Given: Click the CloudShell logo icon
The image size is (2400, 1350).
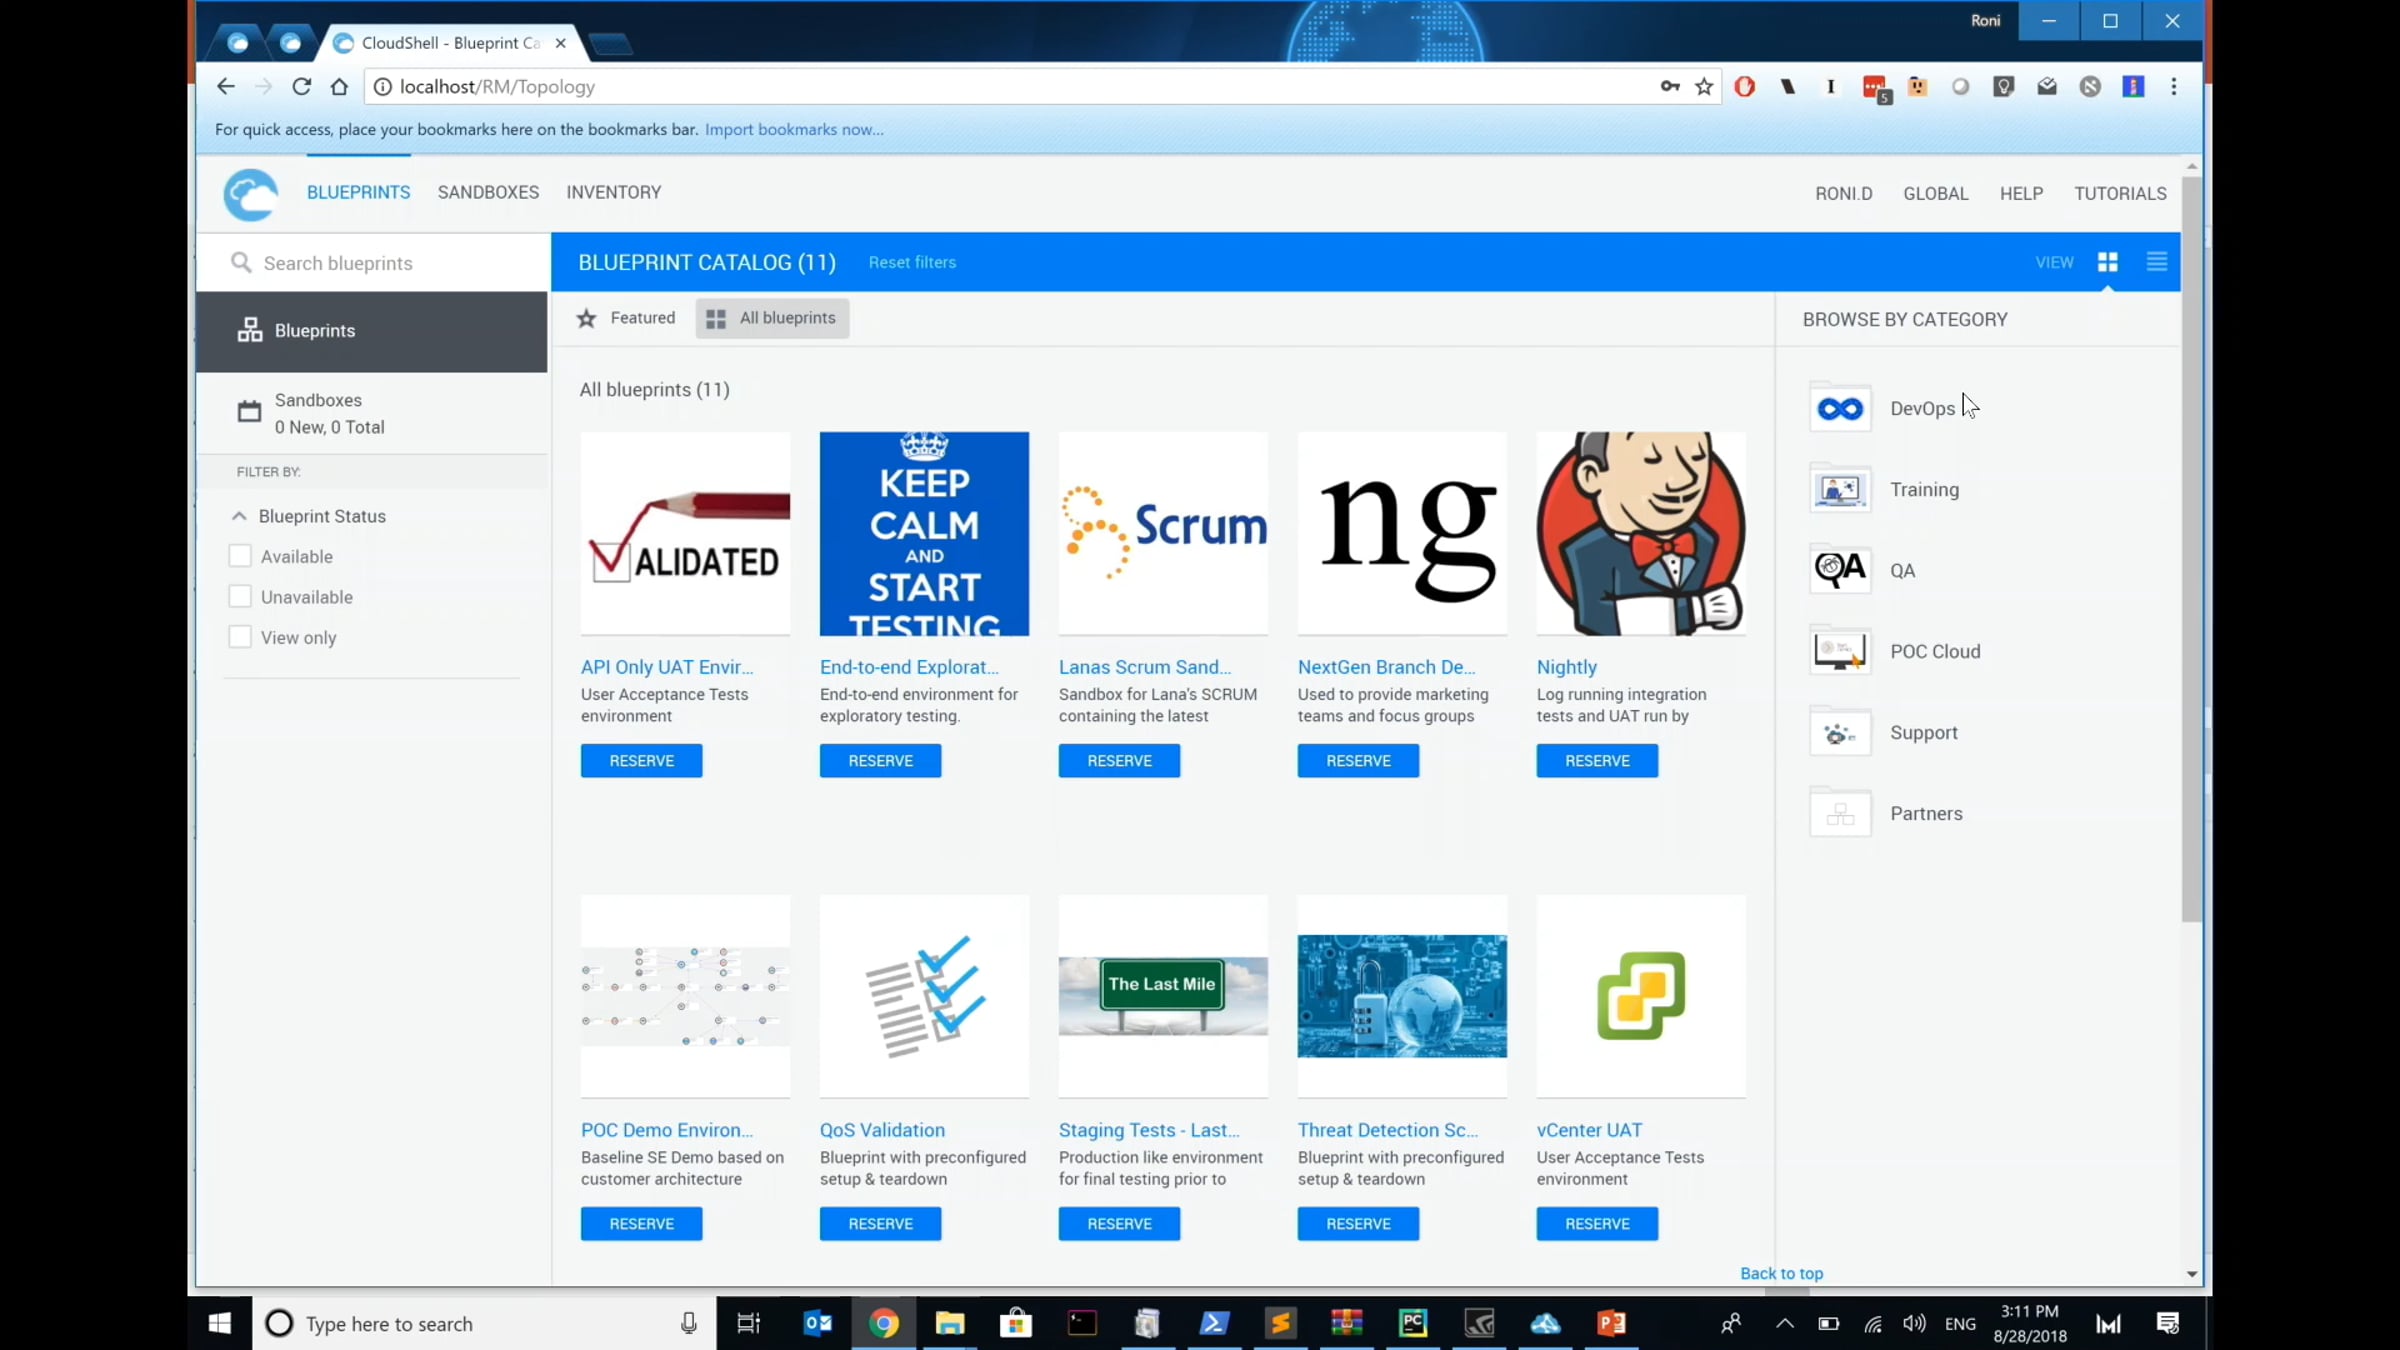Looking at the screenshot, I should click(250, 194).
